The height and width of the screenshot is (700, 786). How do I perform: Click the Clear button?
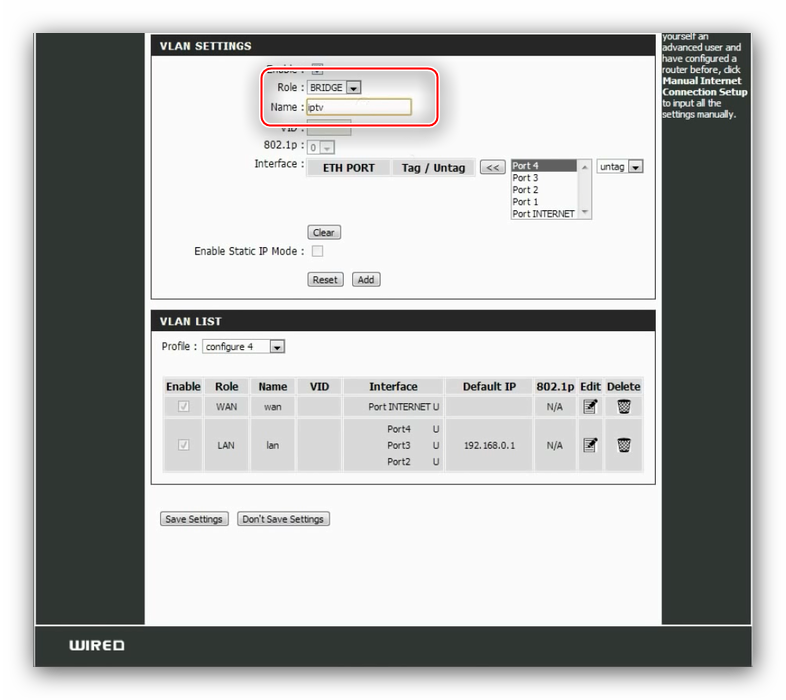(x=324, y=232)
